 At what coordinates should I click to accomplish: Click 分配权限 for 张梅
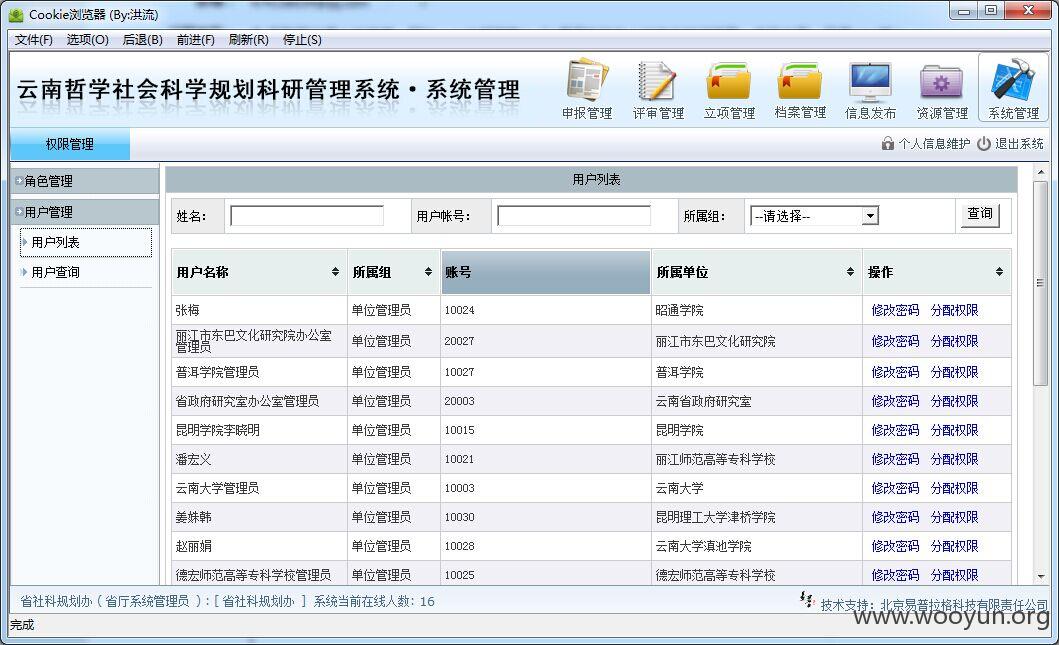coord(954,310)
